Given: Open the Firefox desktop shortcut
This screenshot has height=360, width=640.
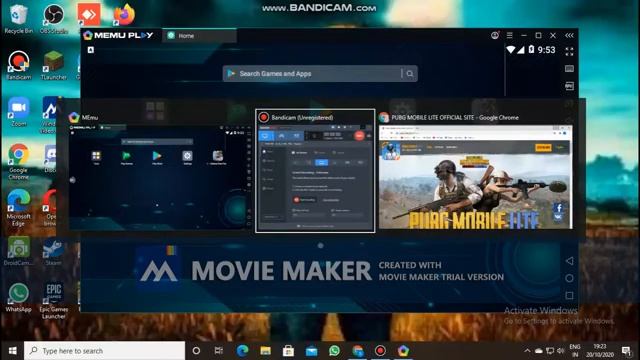Looking at the screenshot, I should pos(124,15).
